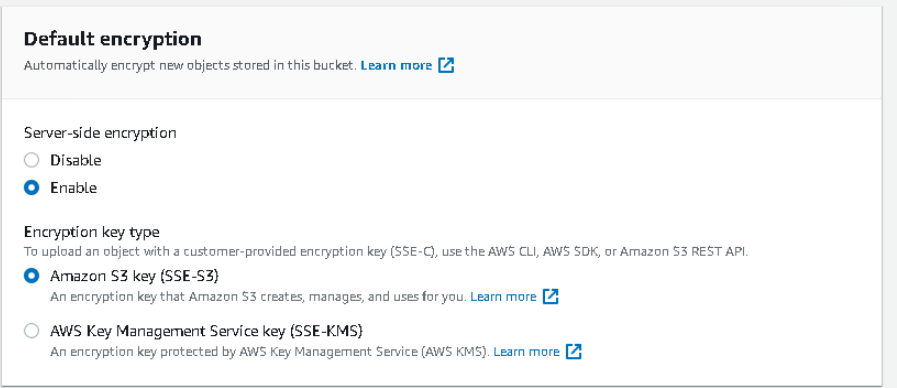Viewport: 897px width, 388px height.
Task: Click the 'AWS Key Management Service key (SSE-KMS)' label
Action: 207,331
